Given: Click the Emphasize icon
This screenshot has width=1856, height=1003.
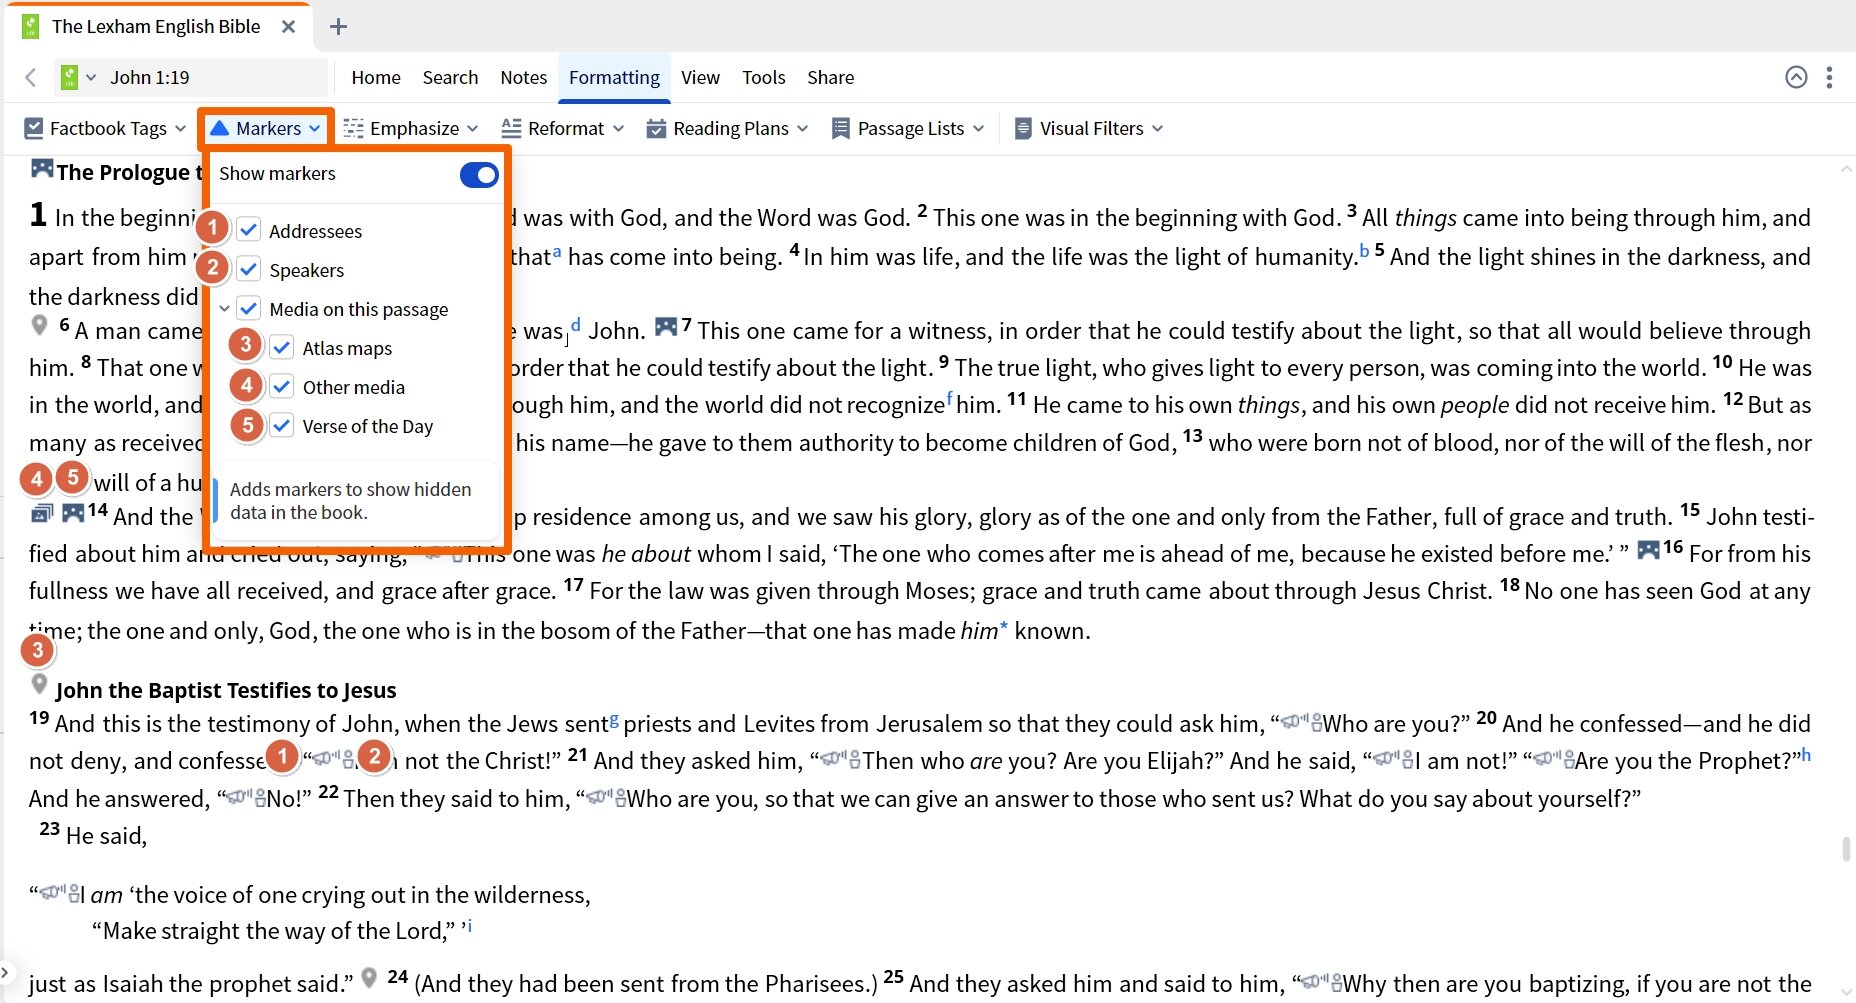Looking at the screenshot, I should [x=353, y=128].
